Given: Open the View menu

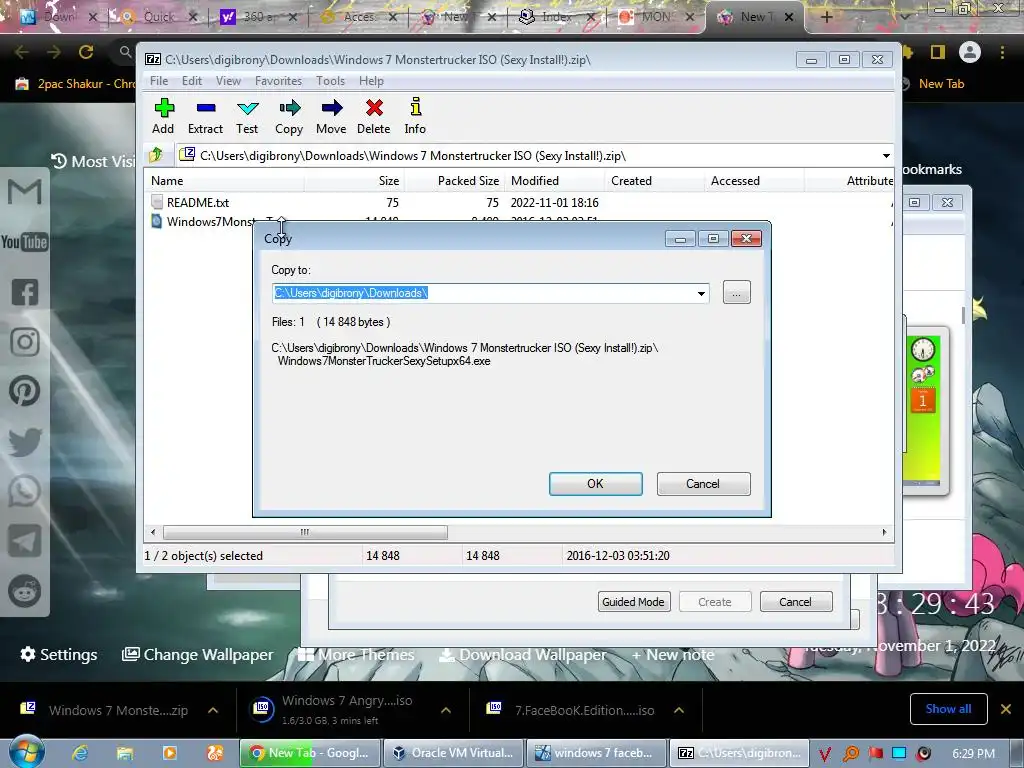Looking at the screenshot, I should (x=228, y=81).
